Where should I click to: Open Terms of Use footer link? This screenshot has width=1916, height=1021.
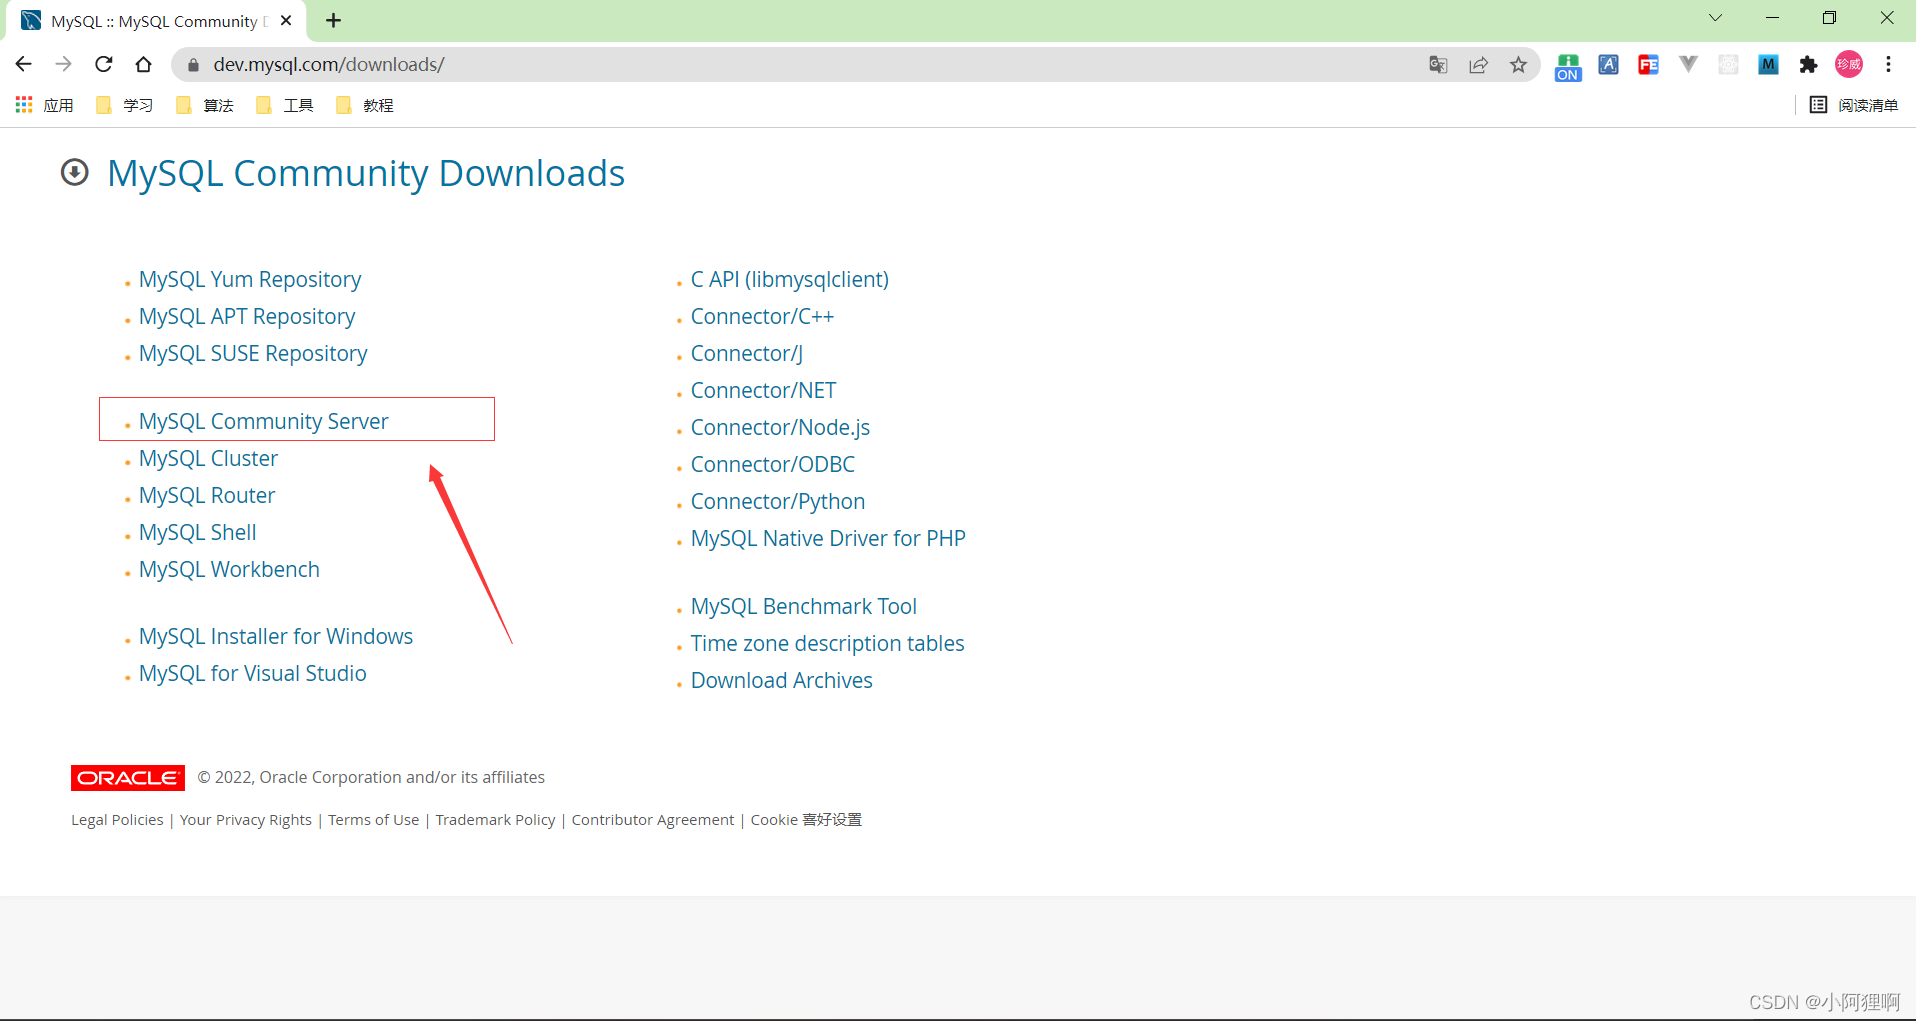(x=374, y=820)
